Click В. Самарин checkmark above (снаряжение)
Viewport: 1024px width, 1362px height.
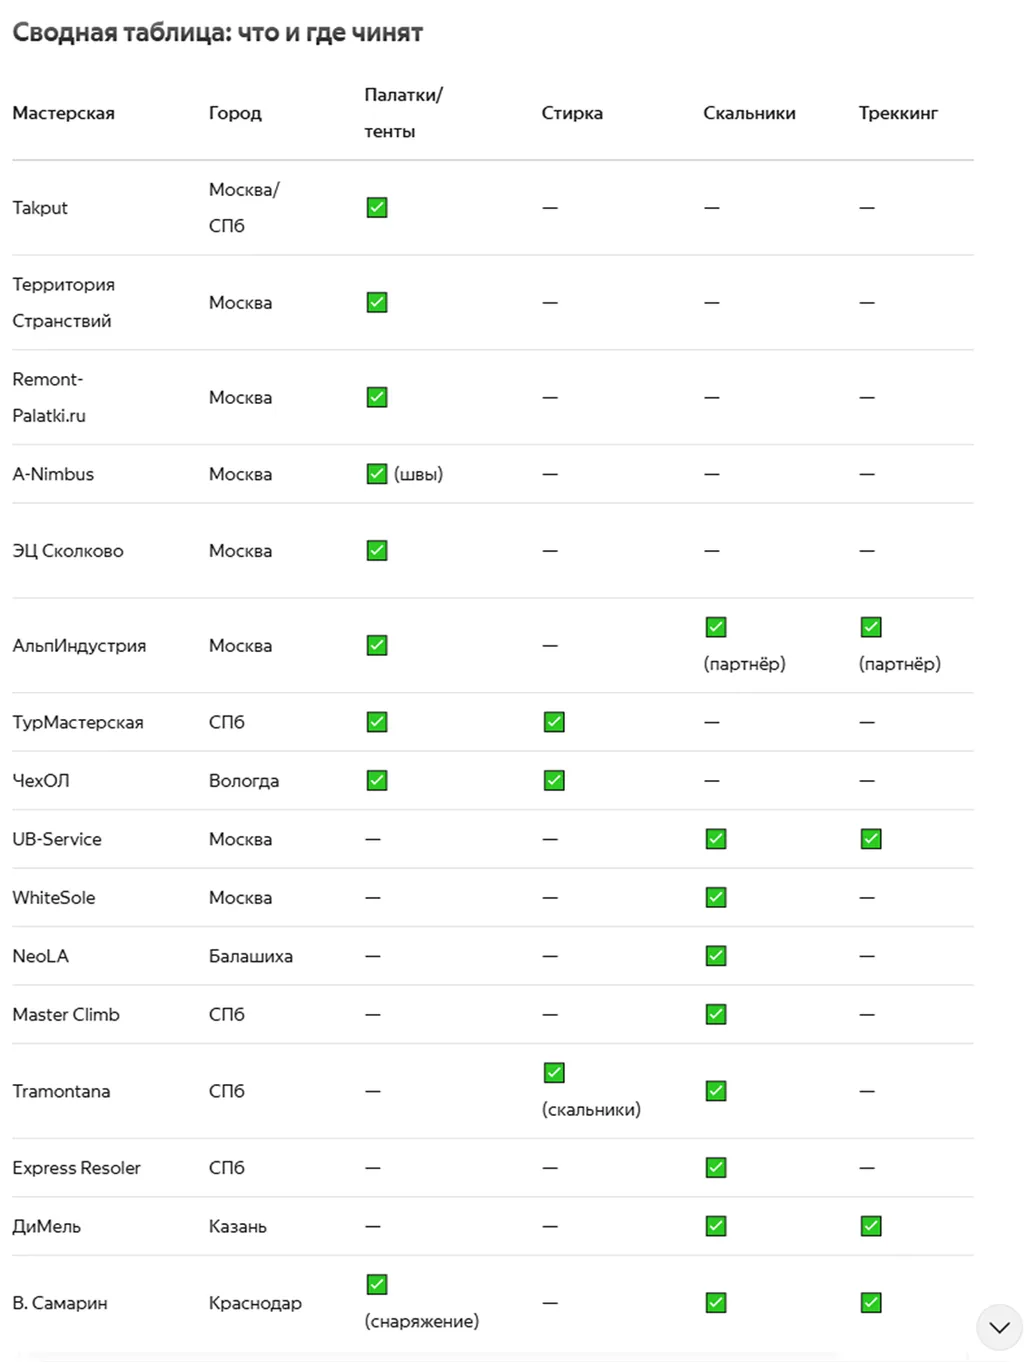pyautogui.click(x=377, y=1284)
